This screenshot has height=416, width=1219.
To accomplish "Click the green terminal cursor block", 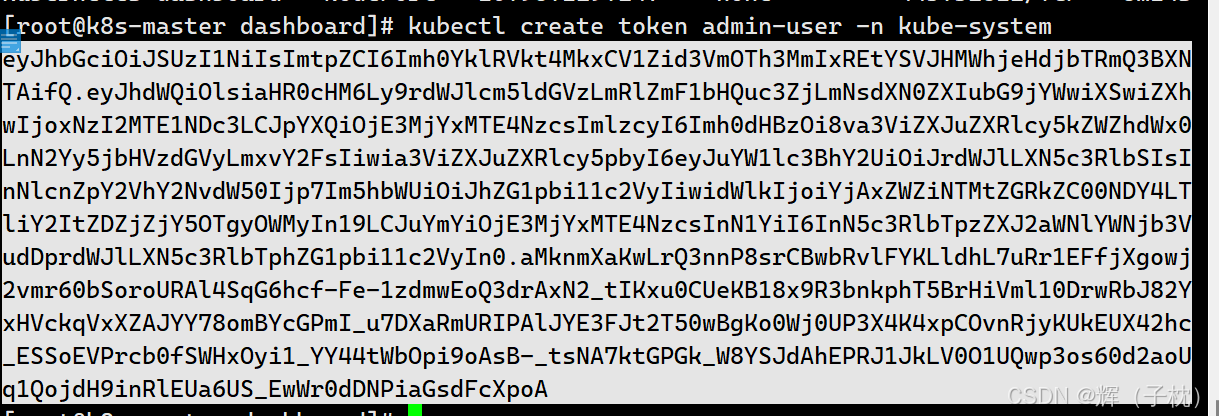I will pos(415,411).
